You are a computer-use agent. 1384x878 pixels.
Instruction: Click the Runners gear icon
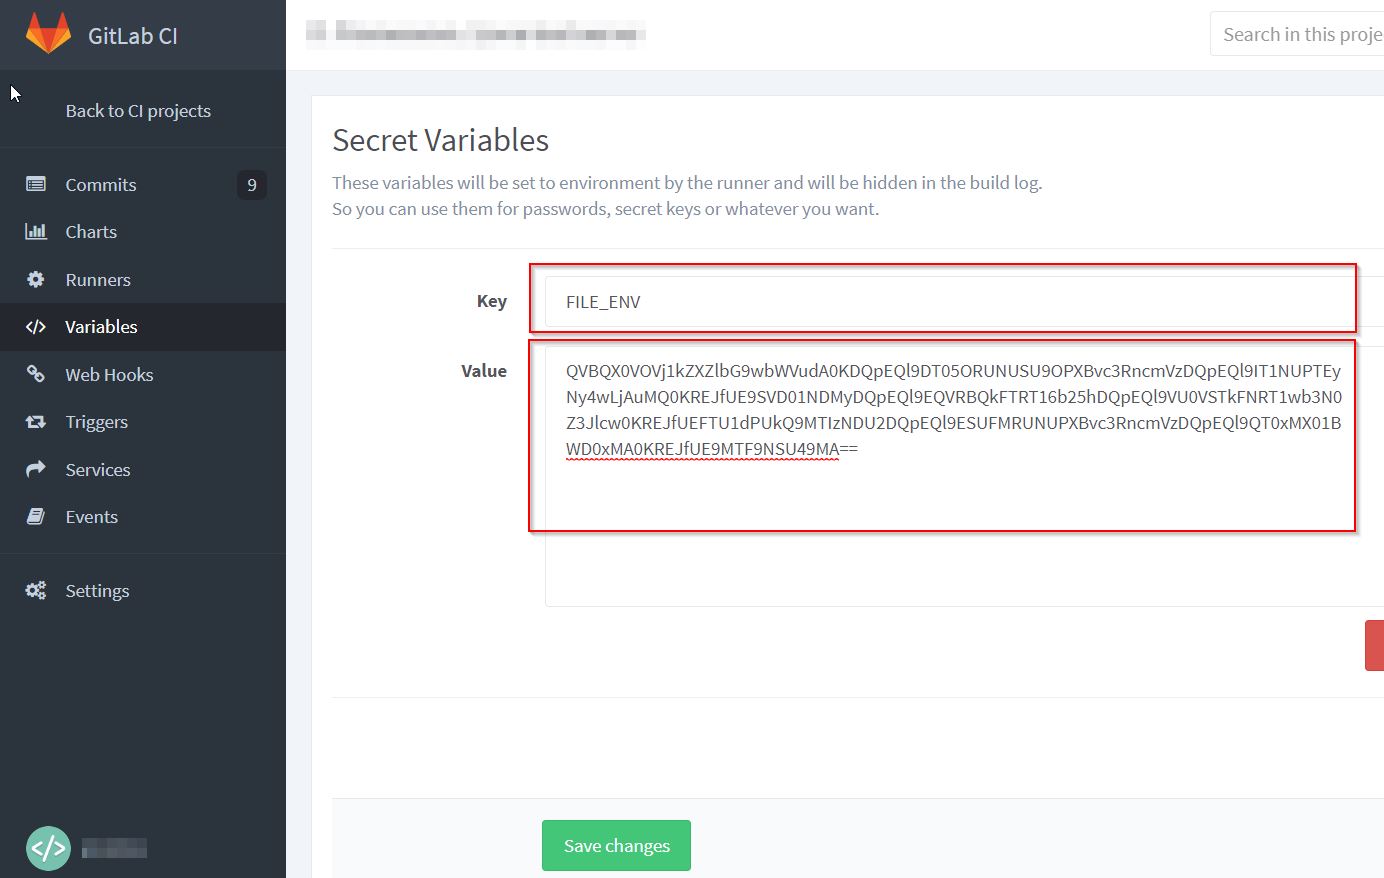tap(35, 279)
